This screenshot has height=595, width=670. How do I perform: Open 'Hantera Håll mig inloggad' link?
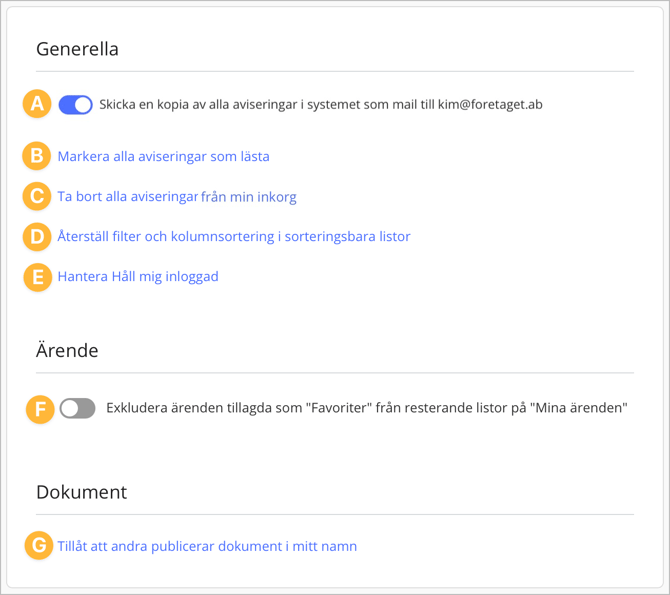point(138,276)
